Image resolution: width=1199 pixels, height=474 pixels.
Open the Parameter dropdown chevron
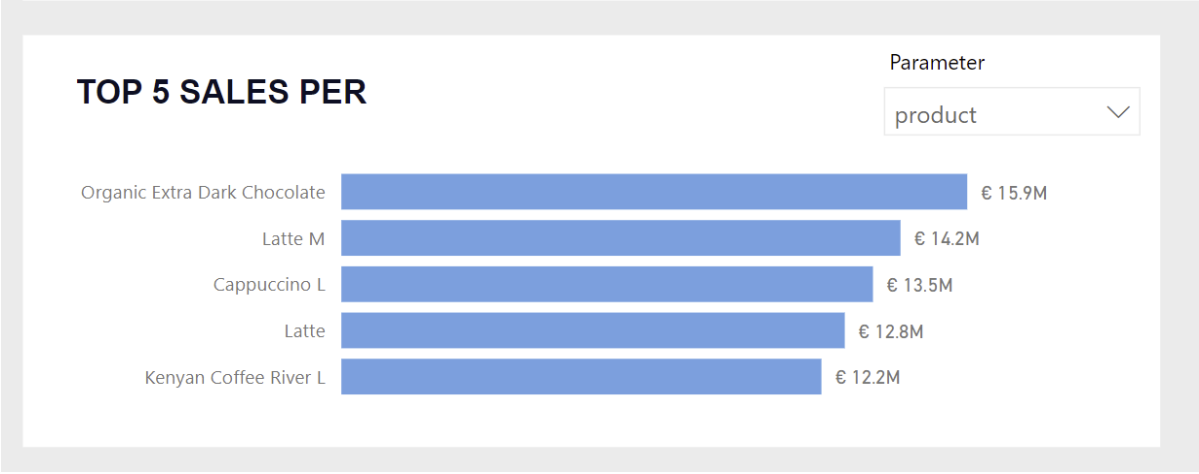(1118, 112)
